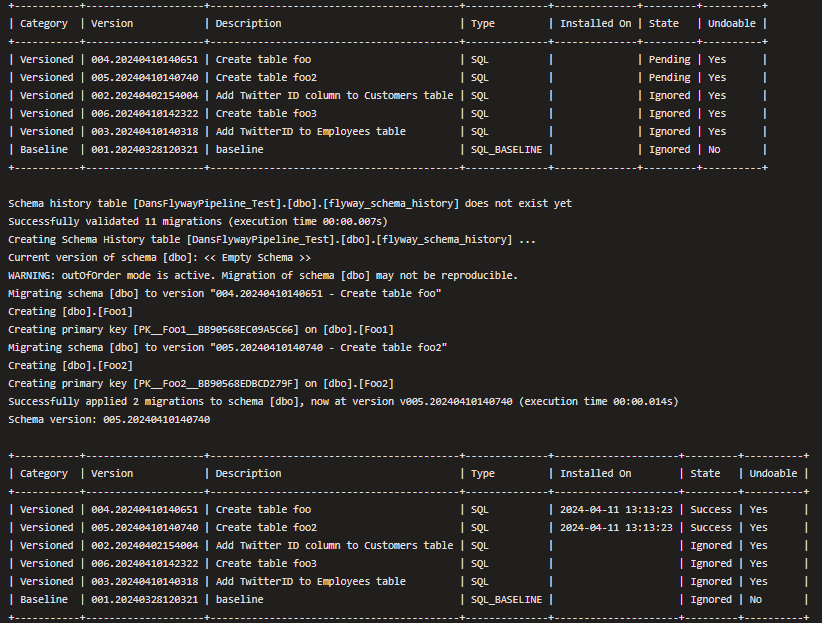822x623 pixels.
Task: Click the 'Undoable' header in bottom table
Action: [773, 473]
